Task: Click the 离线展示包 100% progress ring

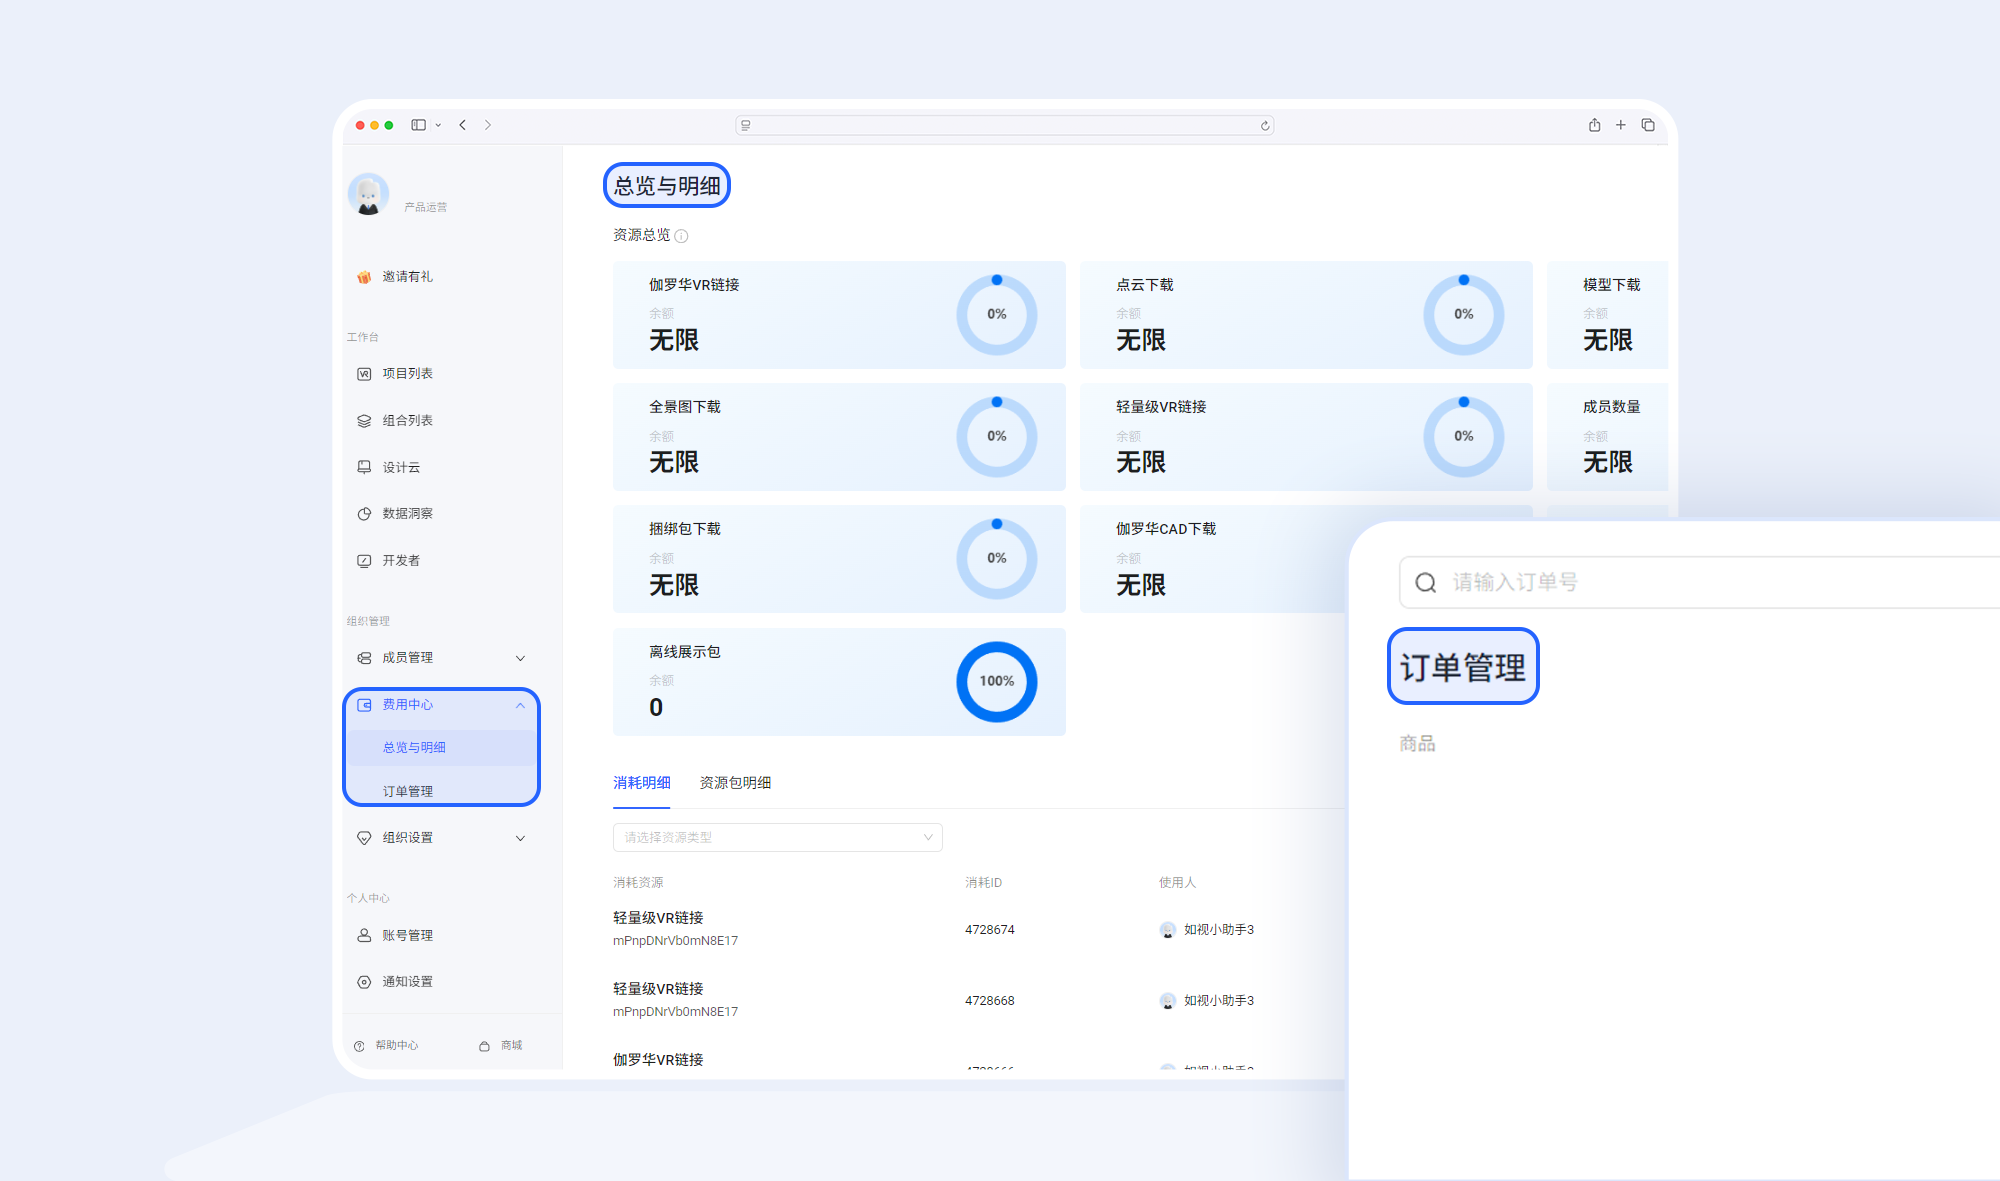Action: [x=996, y=681]
